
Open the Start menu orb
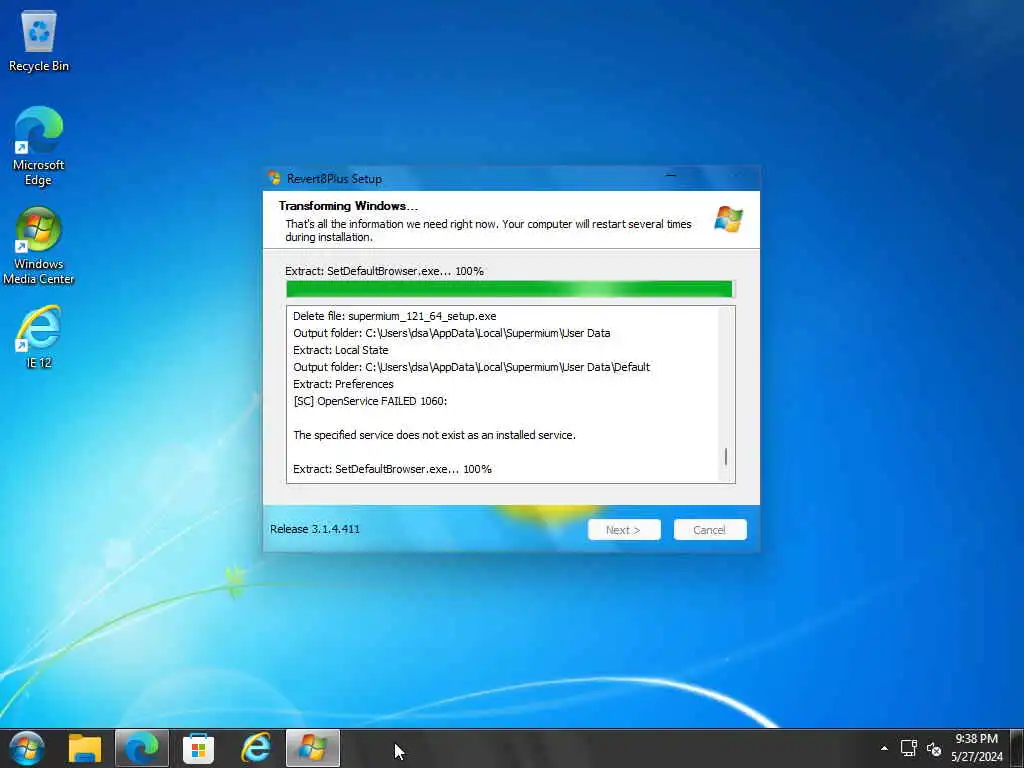tap(27, 748)
